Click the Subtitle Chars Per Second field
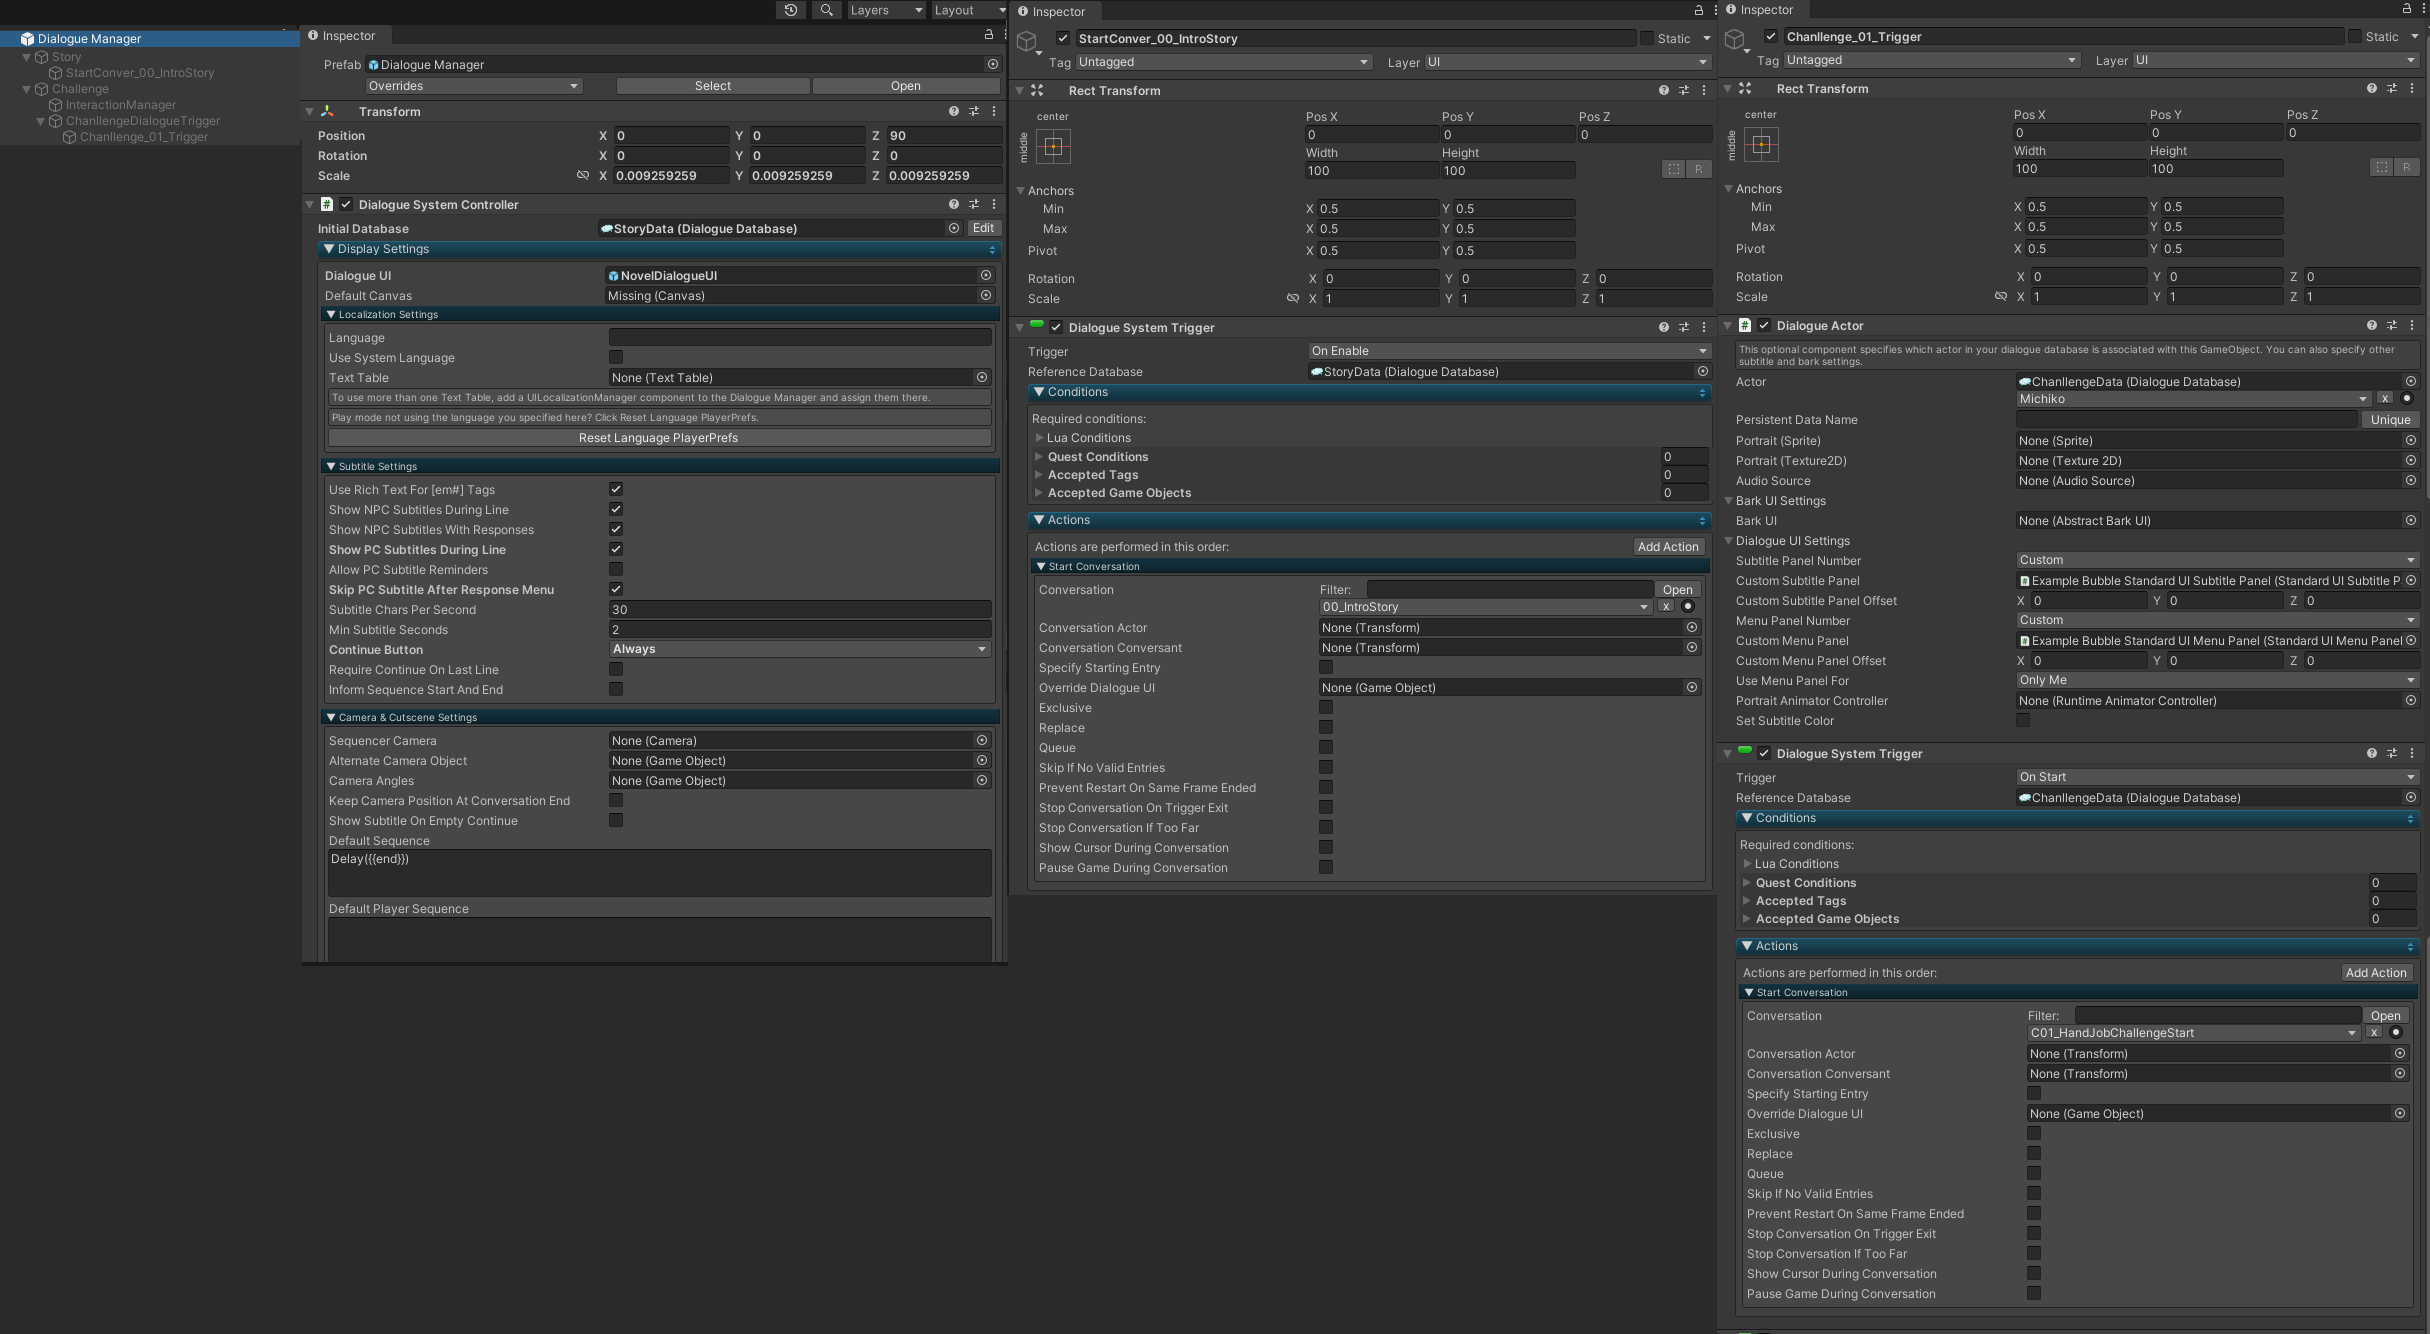 [x=800, y=609]
